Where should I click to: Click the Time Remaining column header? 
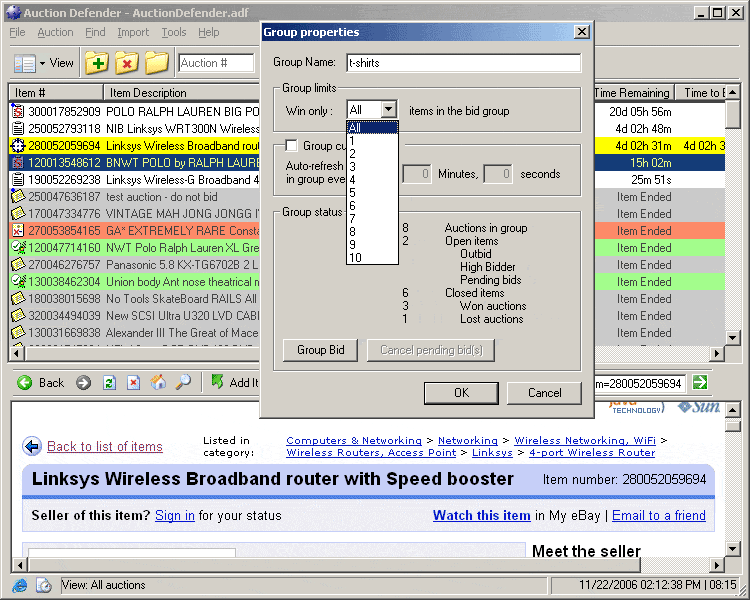[634, 92]
